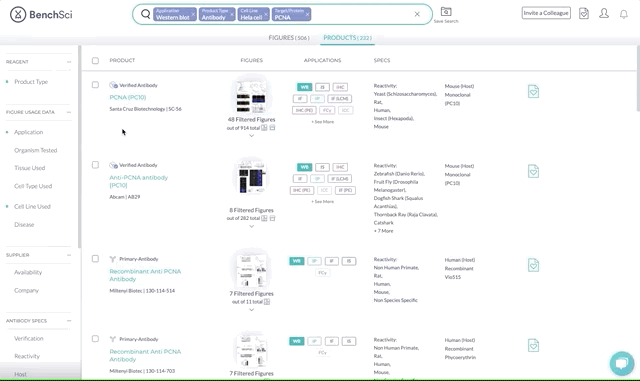Screen dimensions: 640x381
Task: Click Primary-Antibody icon for Miltenyi 130-114-514
Action: (x=113, y=259)
